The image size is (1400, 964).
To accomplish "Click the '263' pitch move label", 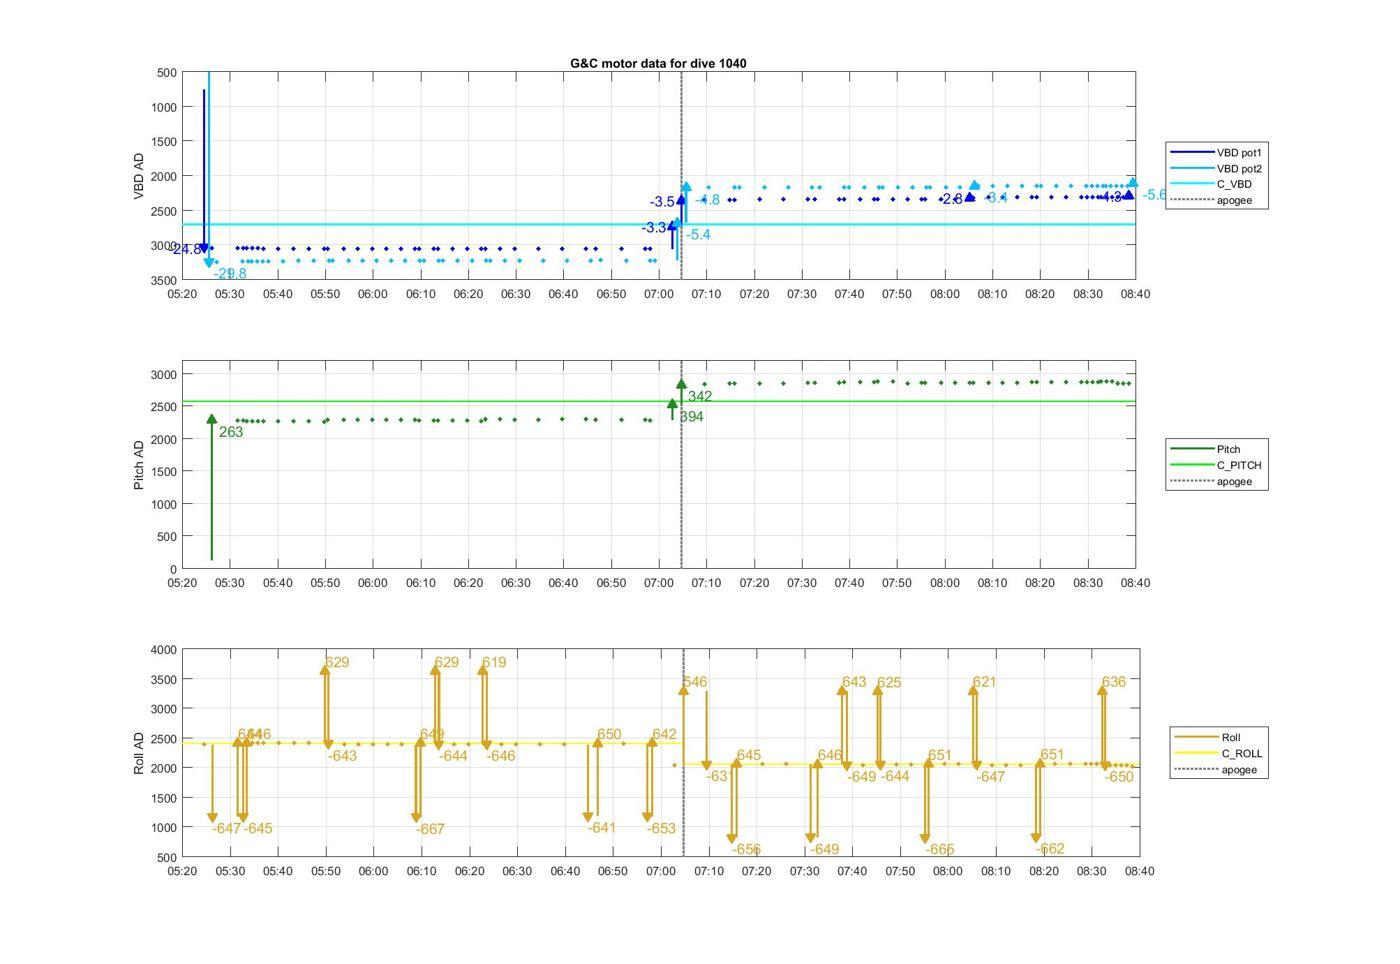I will tap(231, 432).
